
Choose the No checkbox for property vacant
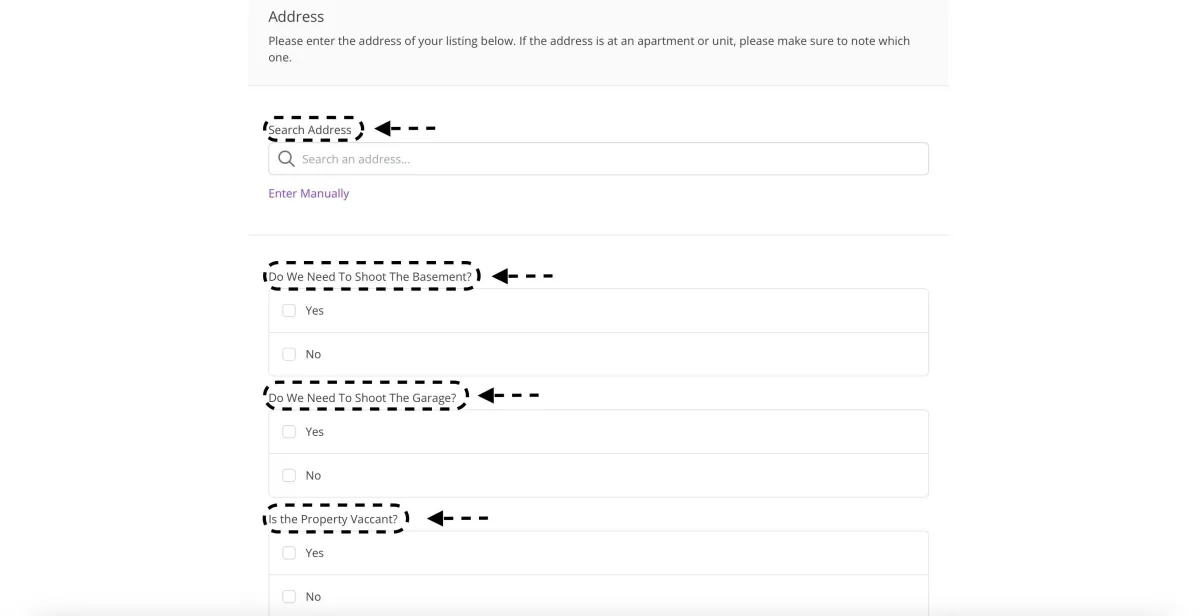click(x=289, y=596)
